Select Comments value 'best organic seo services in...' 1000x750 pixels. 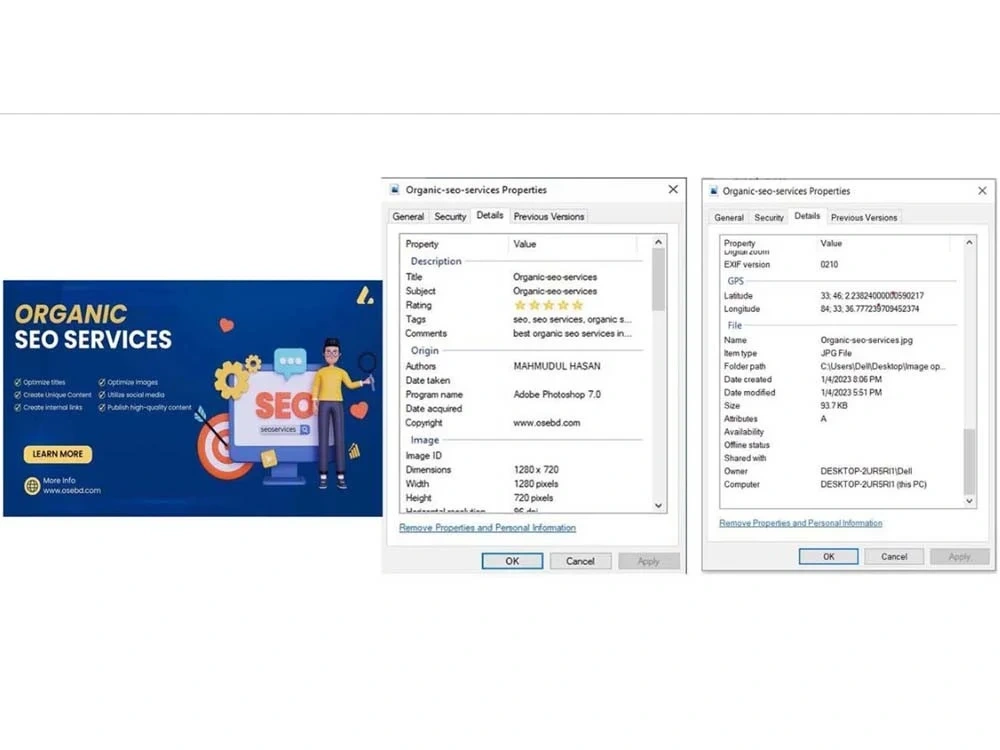pos(572,333)
